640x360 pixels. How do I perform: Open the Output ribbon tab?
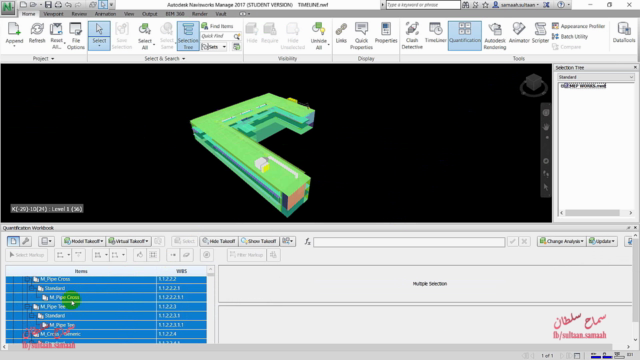[149, 14]
